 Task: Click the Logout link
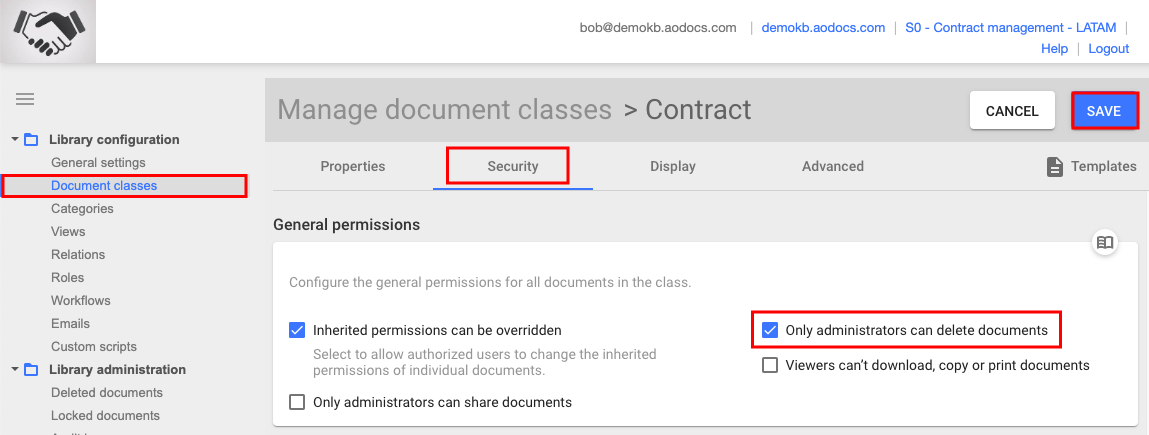point(1108,48)
